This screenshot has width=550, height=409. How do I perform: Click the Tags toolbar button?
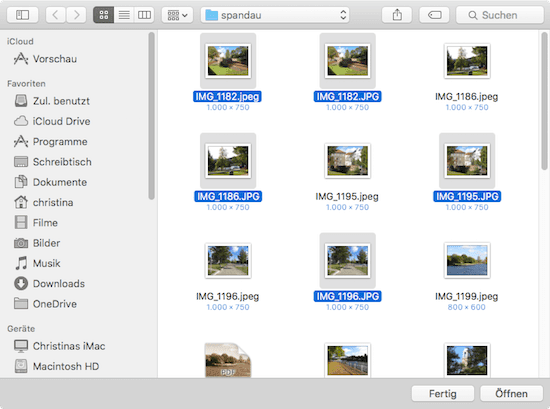pos(435,15)
